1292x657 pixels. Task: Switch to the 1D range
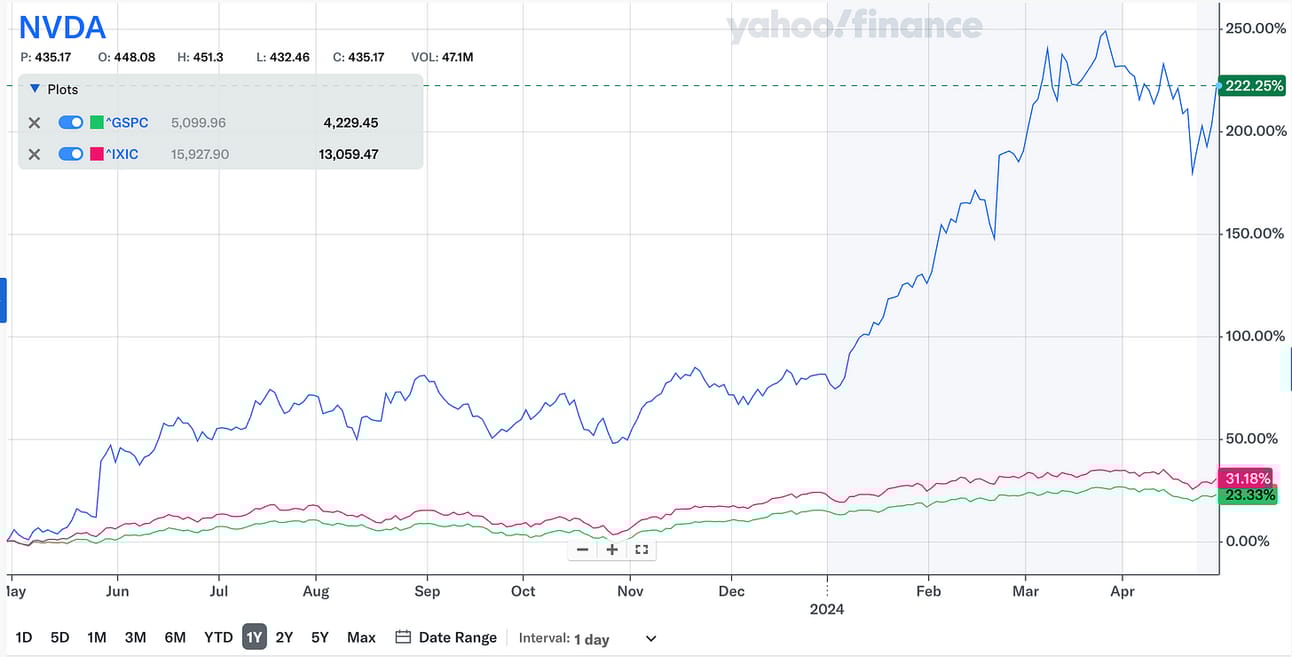click(x=24, y=637)
